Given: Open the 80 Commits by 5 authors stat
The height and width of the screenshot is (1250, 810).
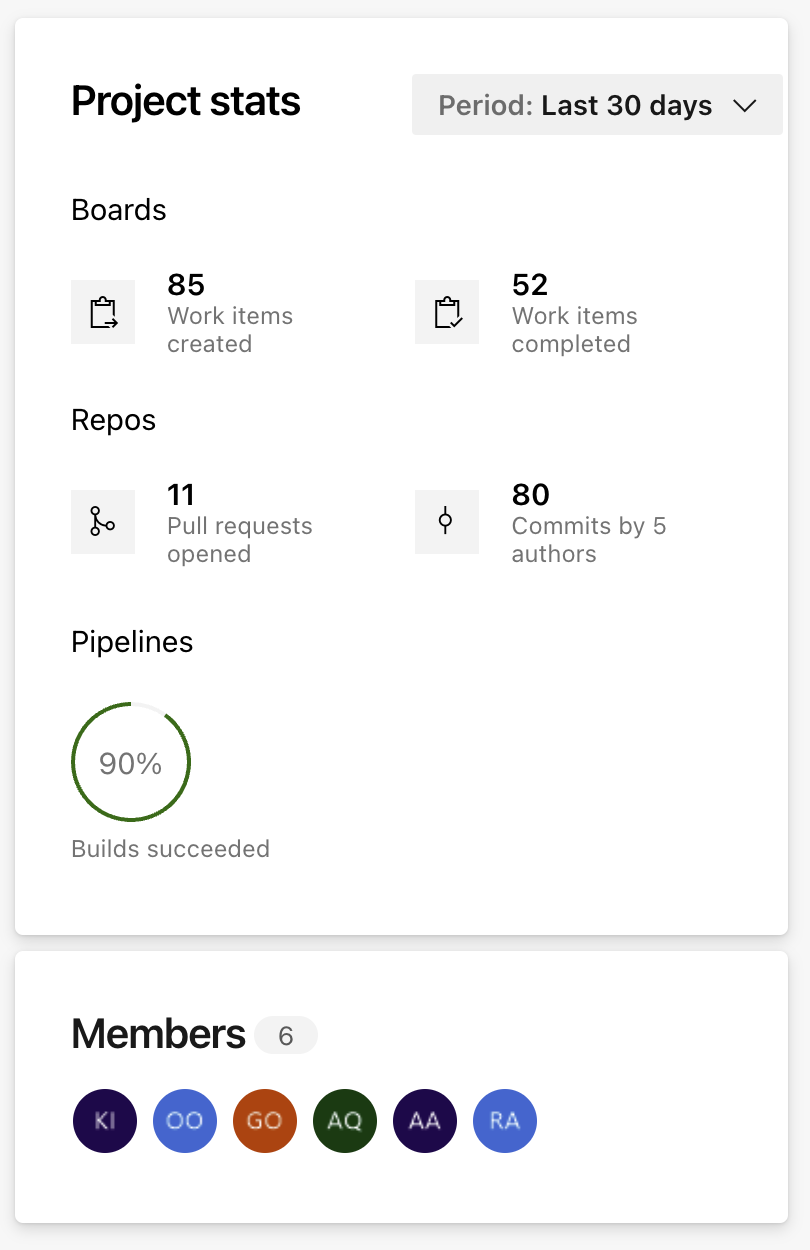Looking at the screenshot, I should (x=589, y=524).
